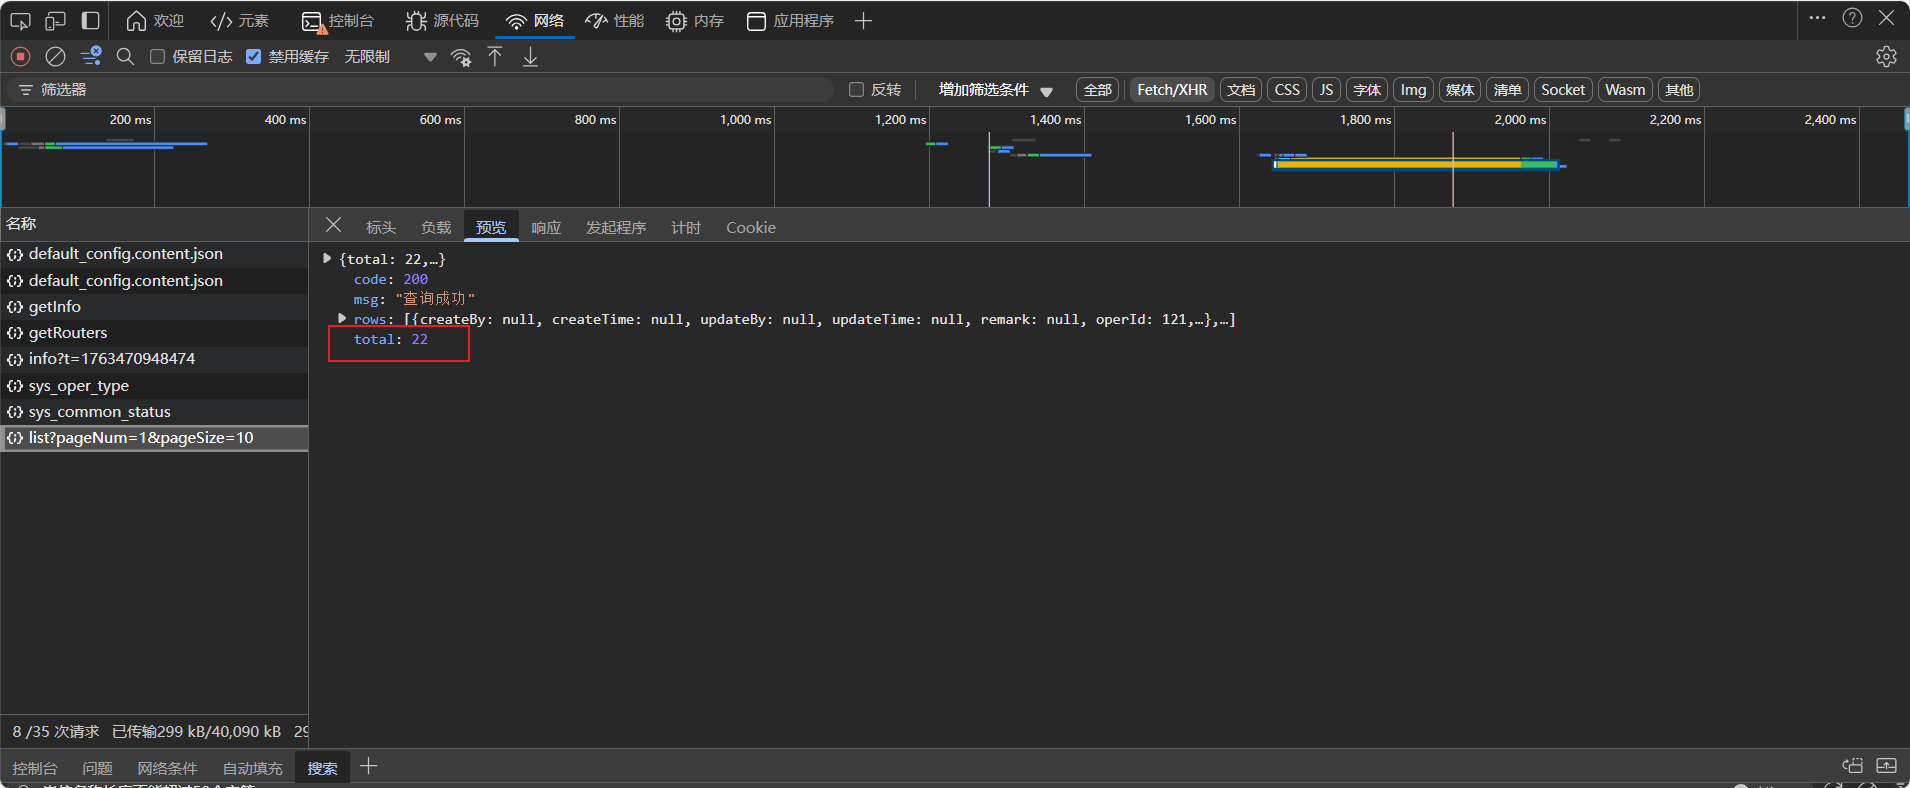
Task: Switch to 计时 timing tab
Action: (686, 227)
